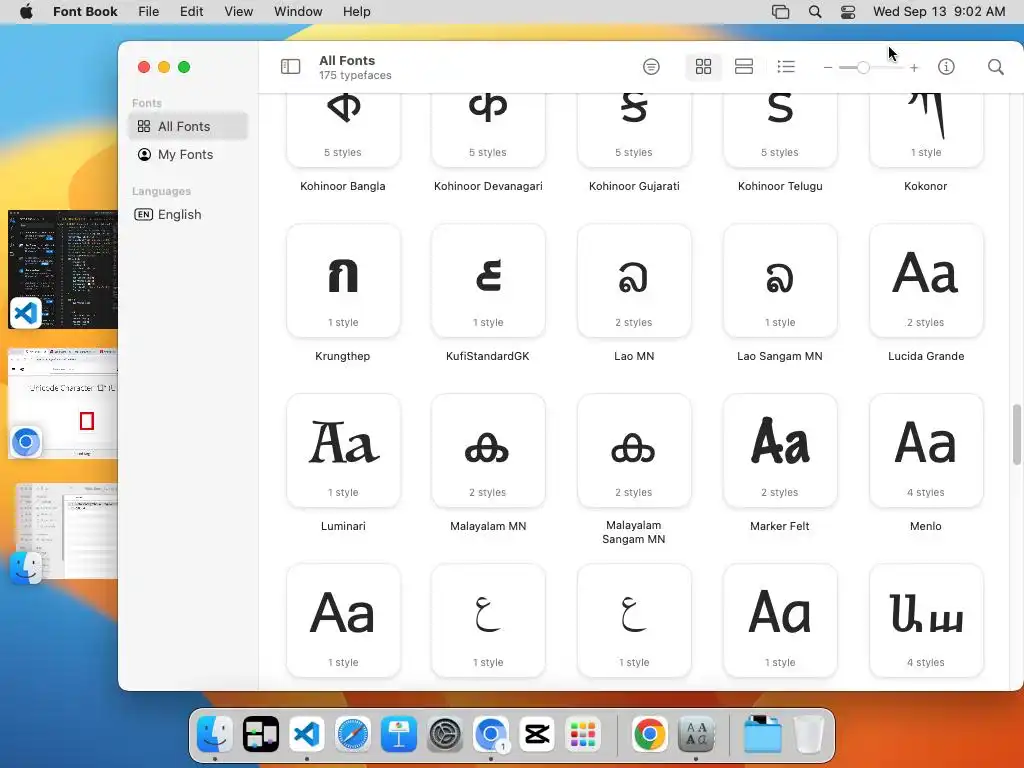This screenshot has height=768, width=1024.
Task: Open System Settings from the Dock
Action: (x=445, y=734)
